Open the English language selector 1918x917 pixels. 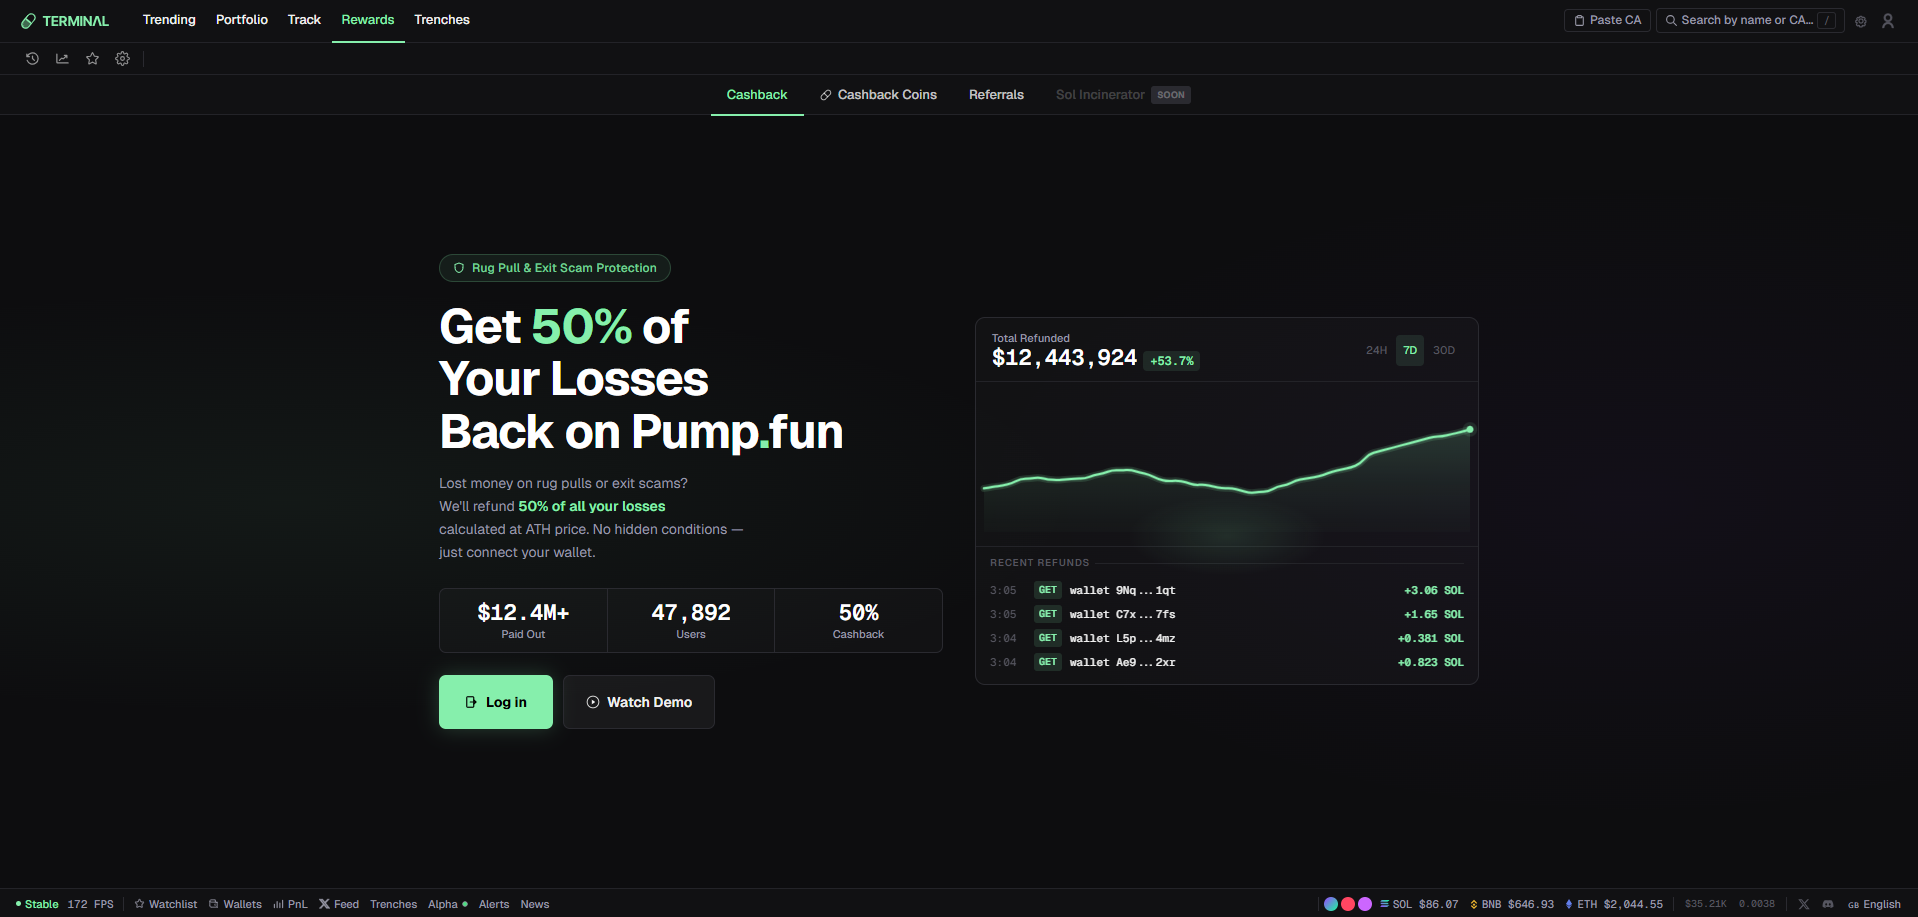1874,904
